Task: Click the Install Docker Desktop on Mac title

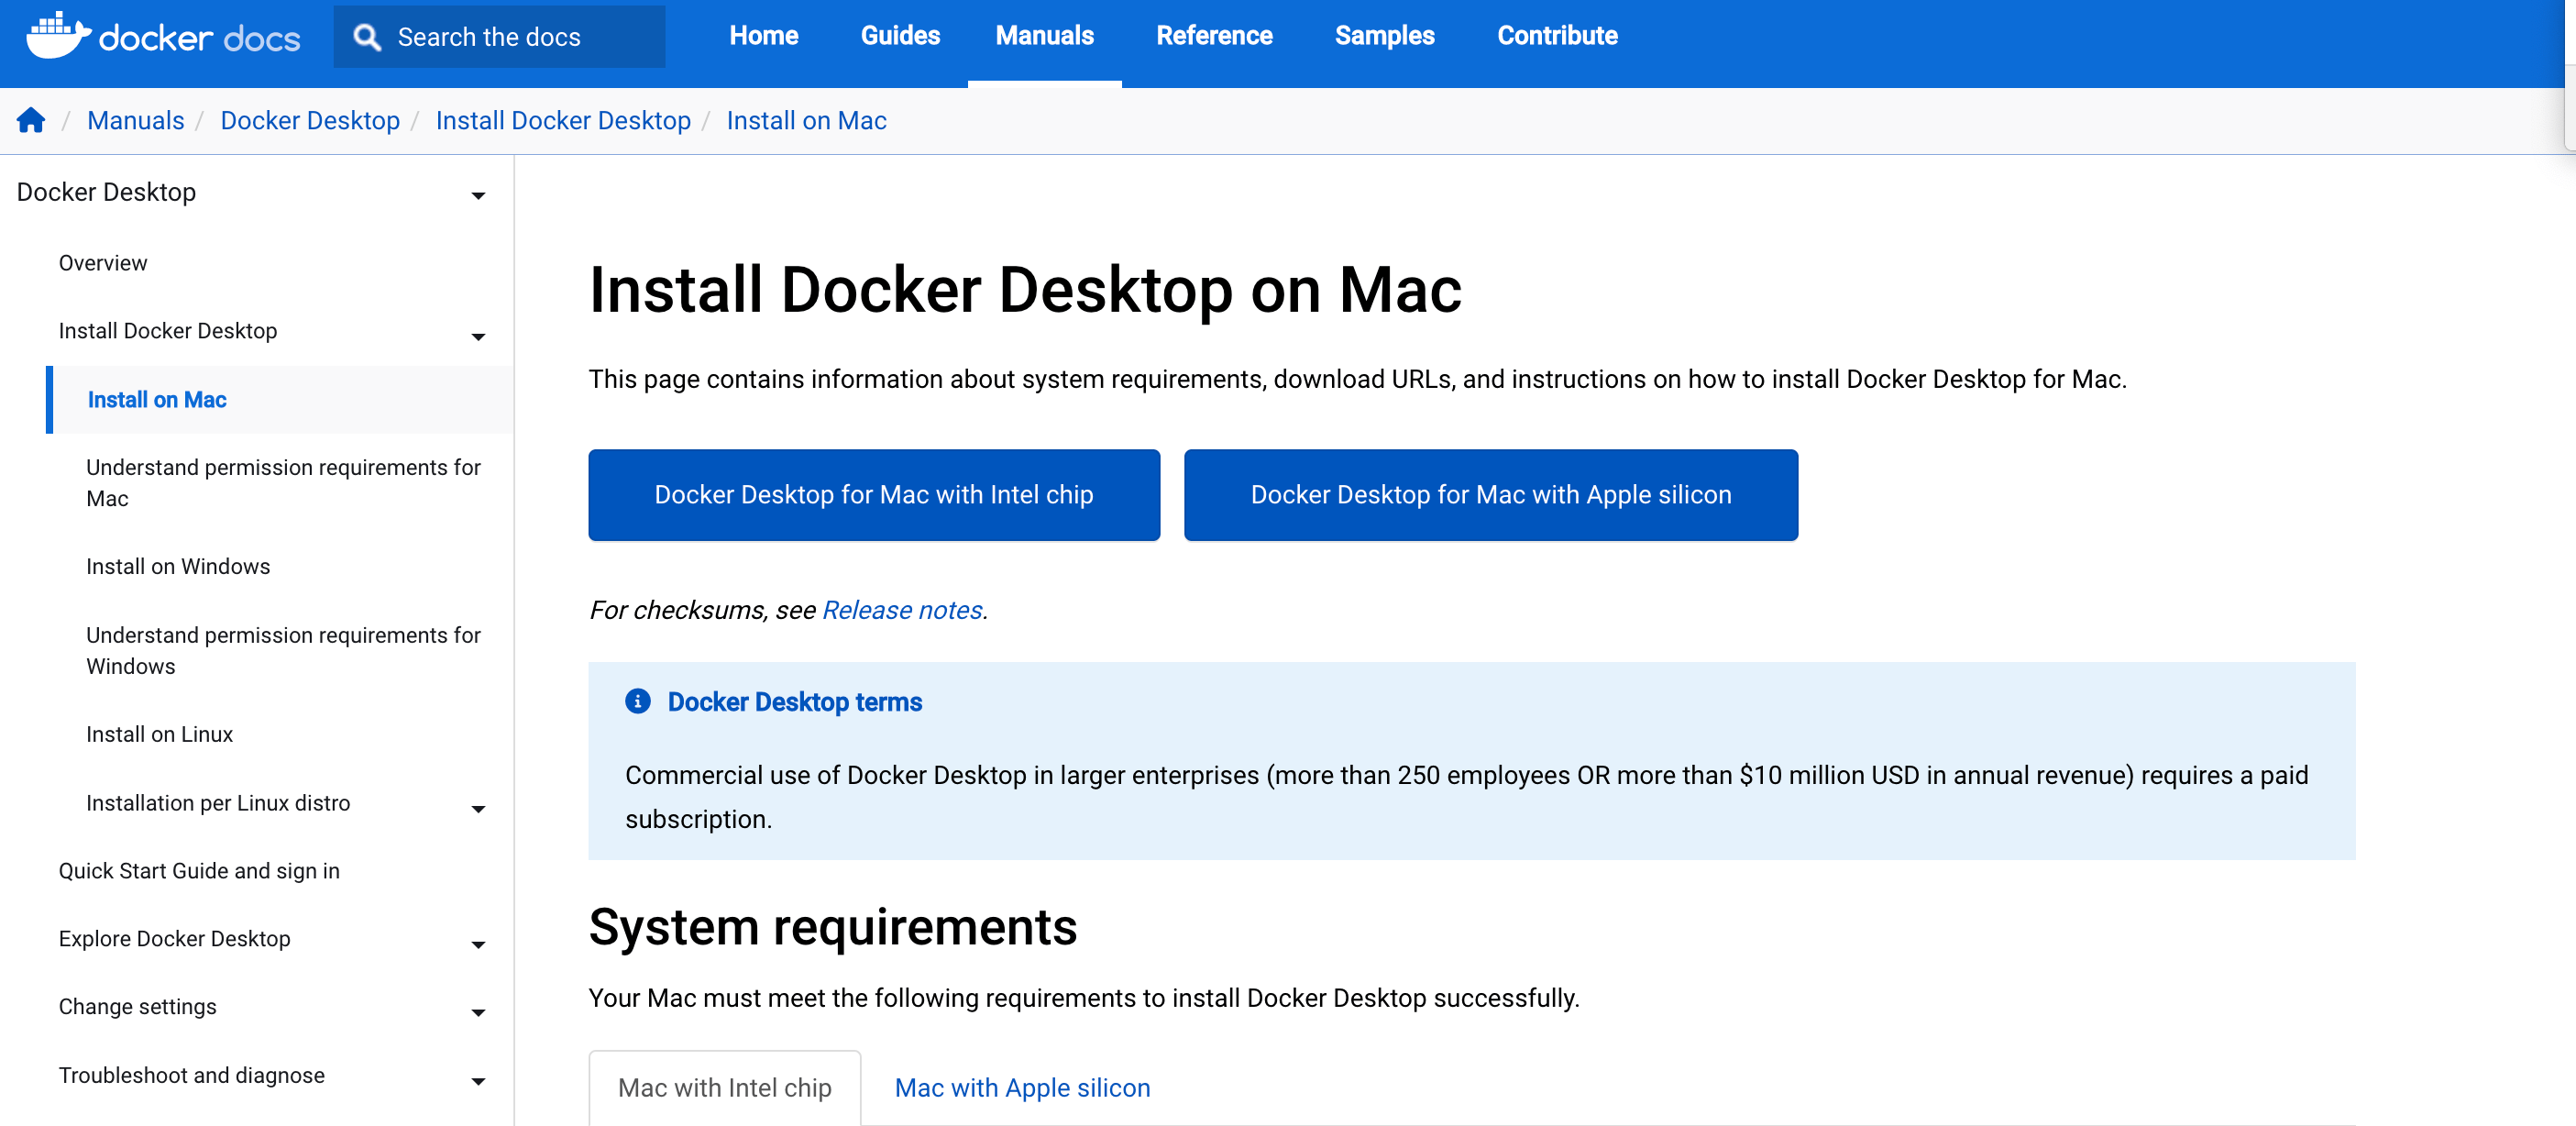Action: [1025, 290]
